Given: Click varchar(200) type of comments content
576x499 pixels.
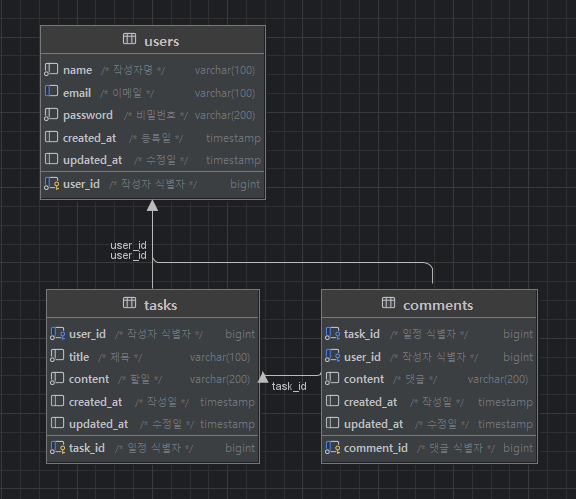Looking at the screenshot, I should 498,379.
